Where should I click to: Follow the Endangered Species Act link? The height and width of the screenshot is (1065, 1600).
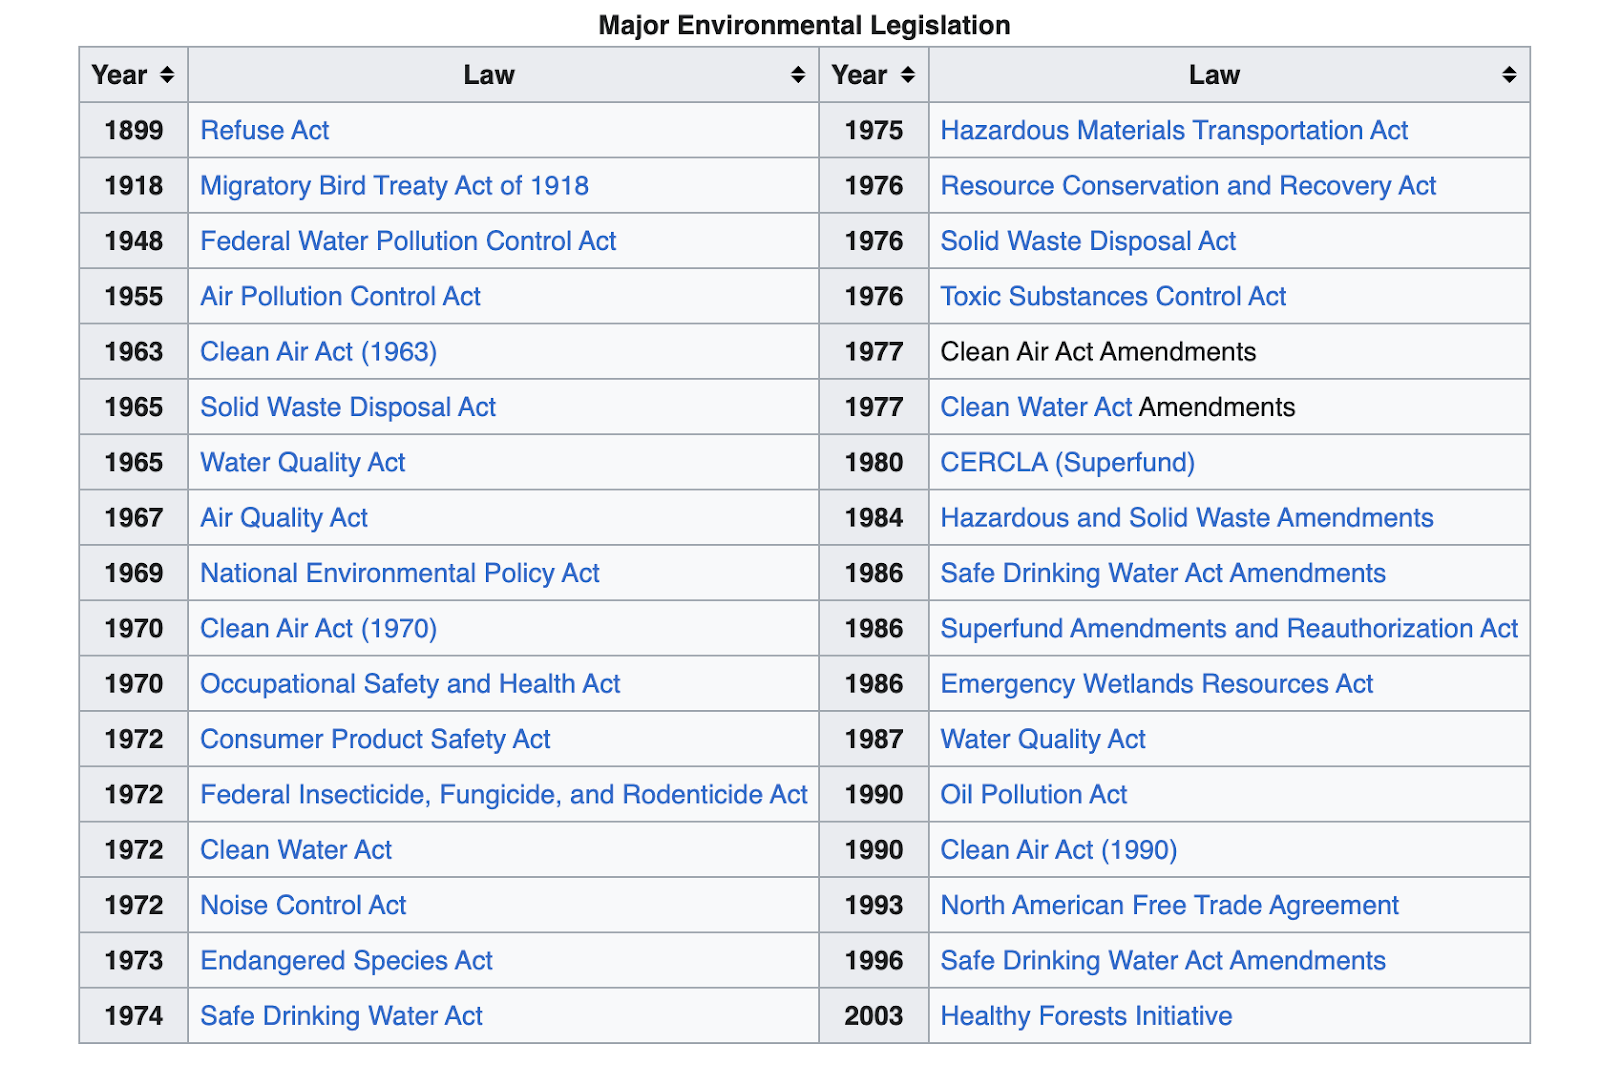pos(346,961)
